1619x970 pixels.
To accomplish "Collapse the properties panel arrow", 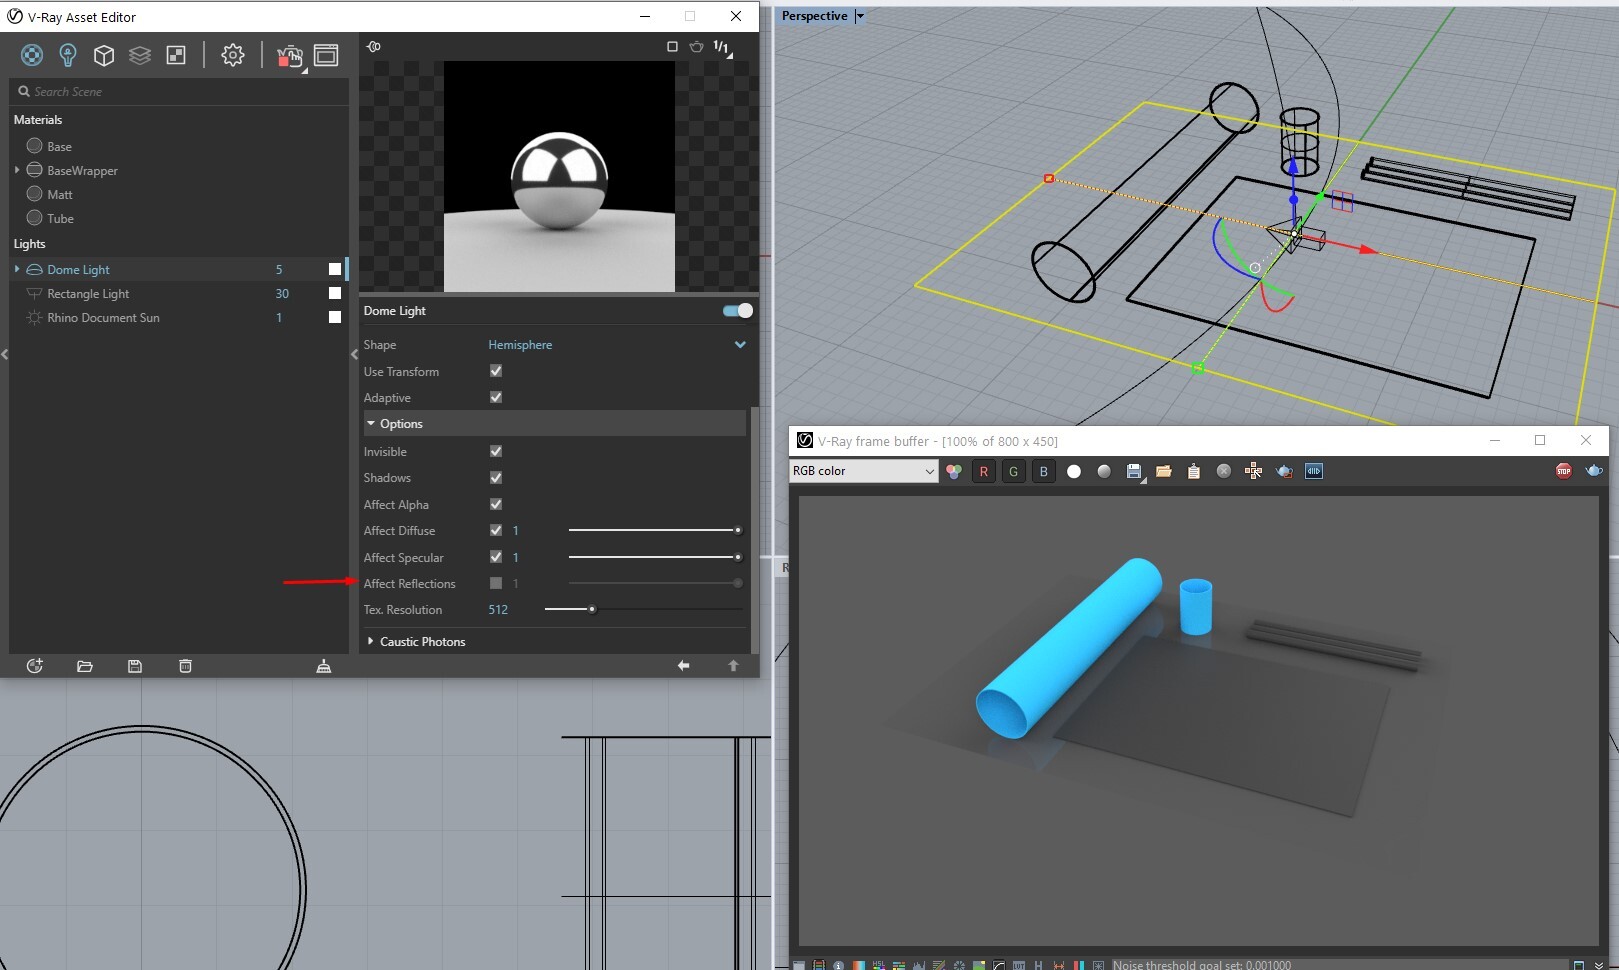I will (354, 354).
